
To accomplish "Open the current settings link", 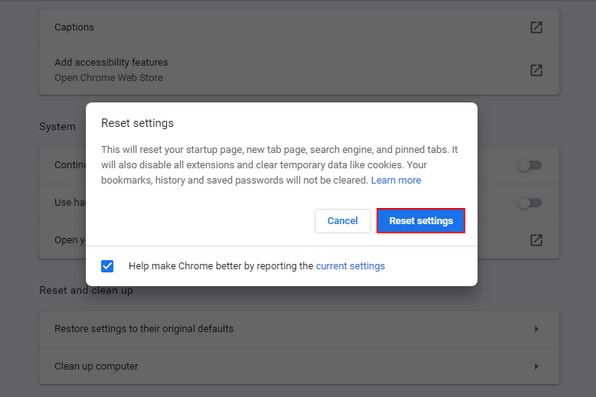I will point(350,266).
